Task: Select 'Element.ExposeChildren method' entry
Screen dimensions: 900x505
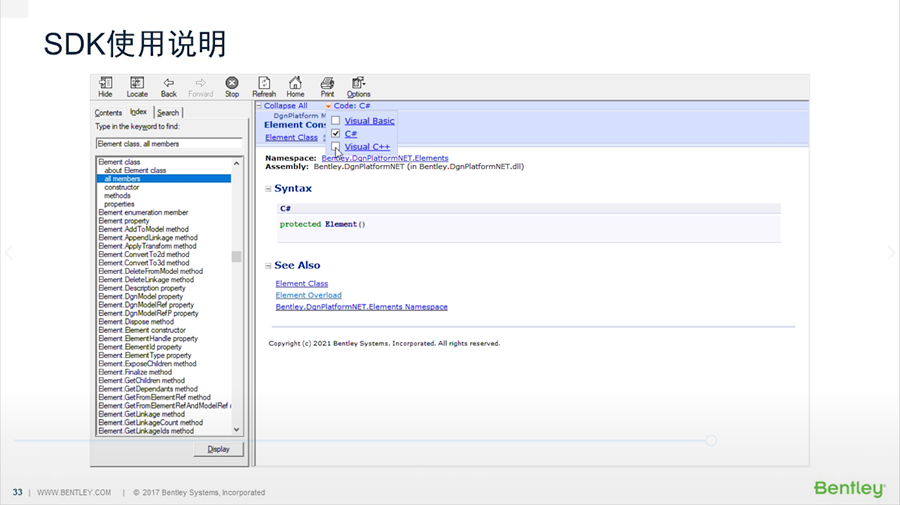Action: pyautogui.click(x=147, y=364)
